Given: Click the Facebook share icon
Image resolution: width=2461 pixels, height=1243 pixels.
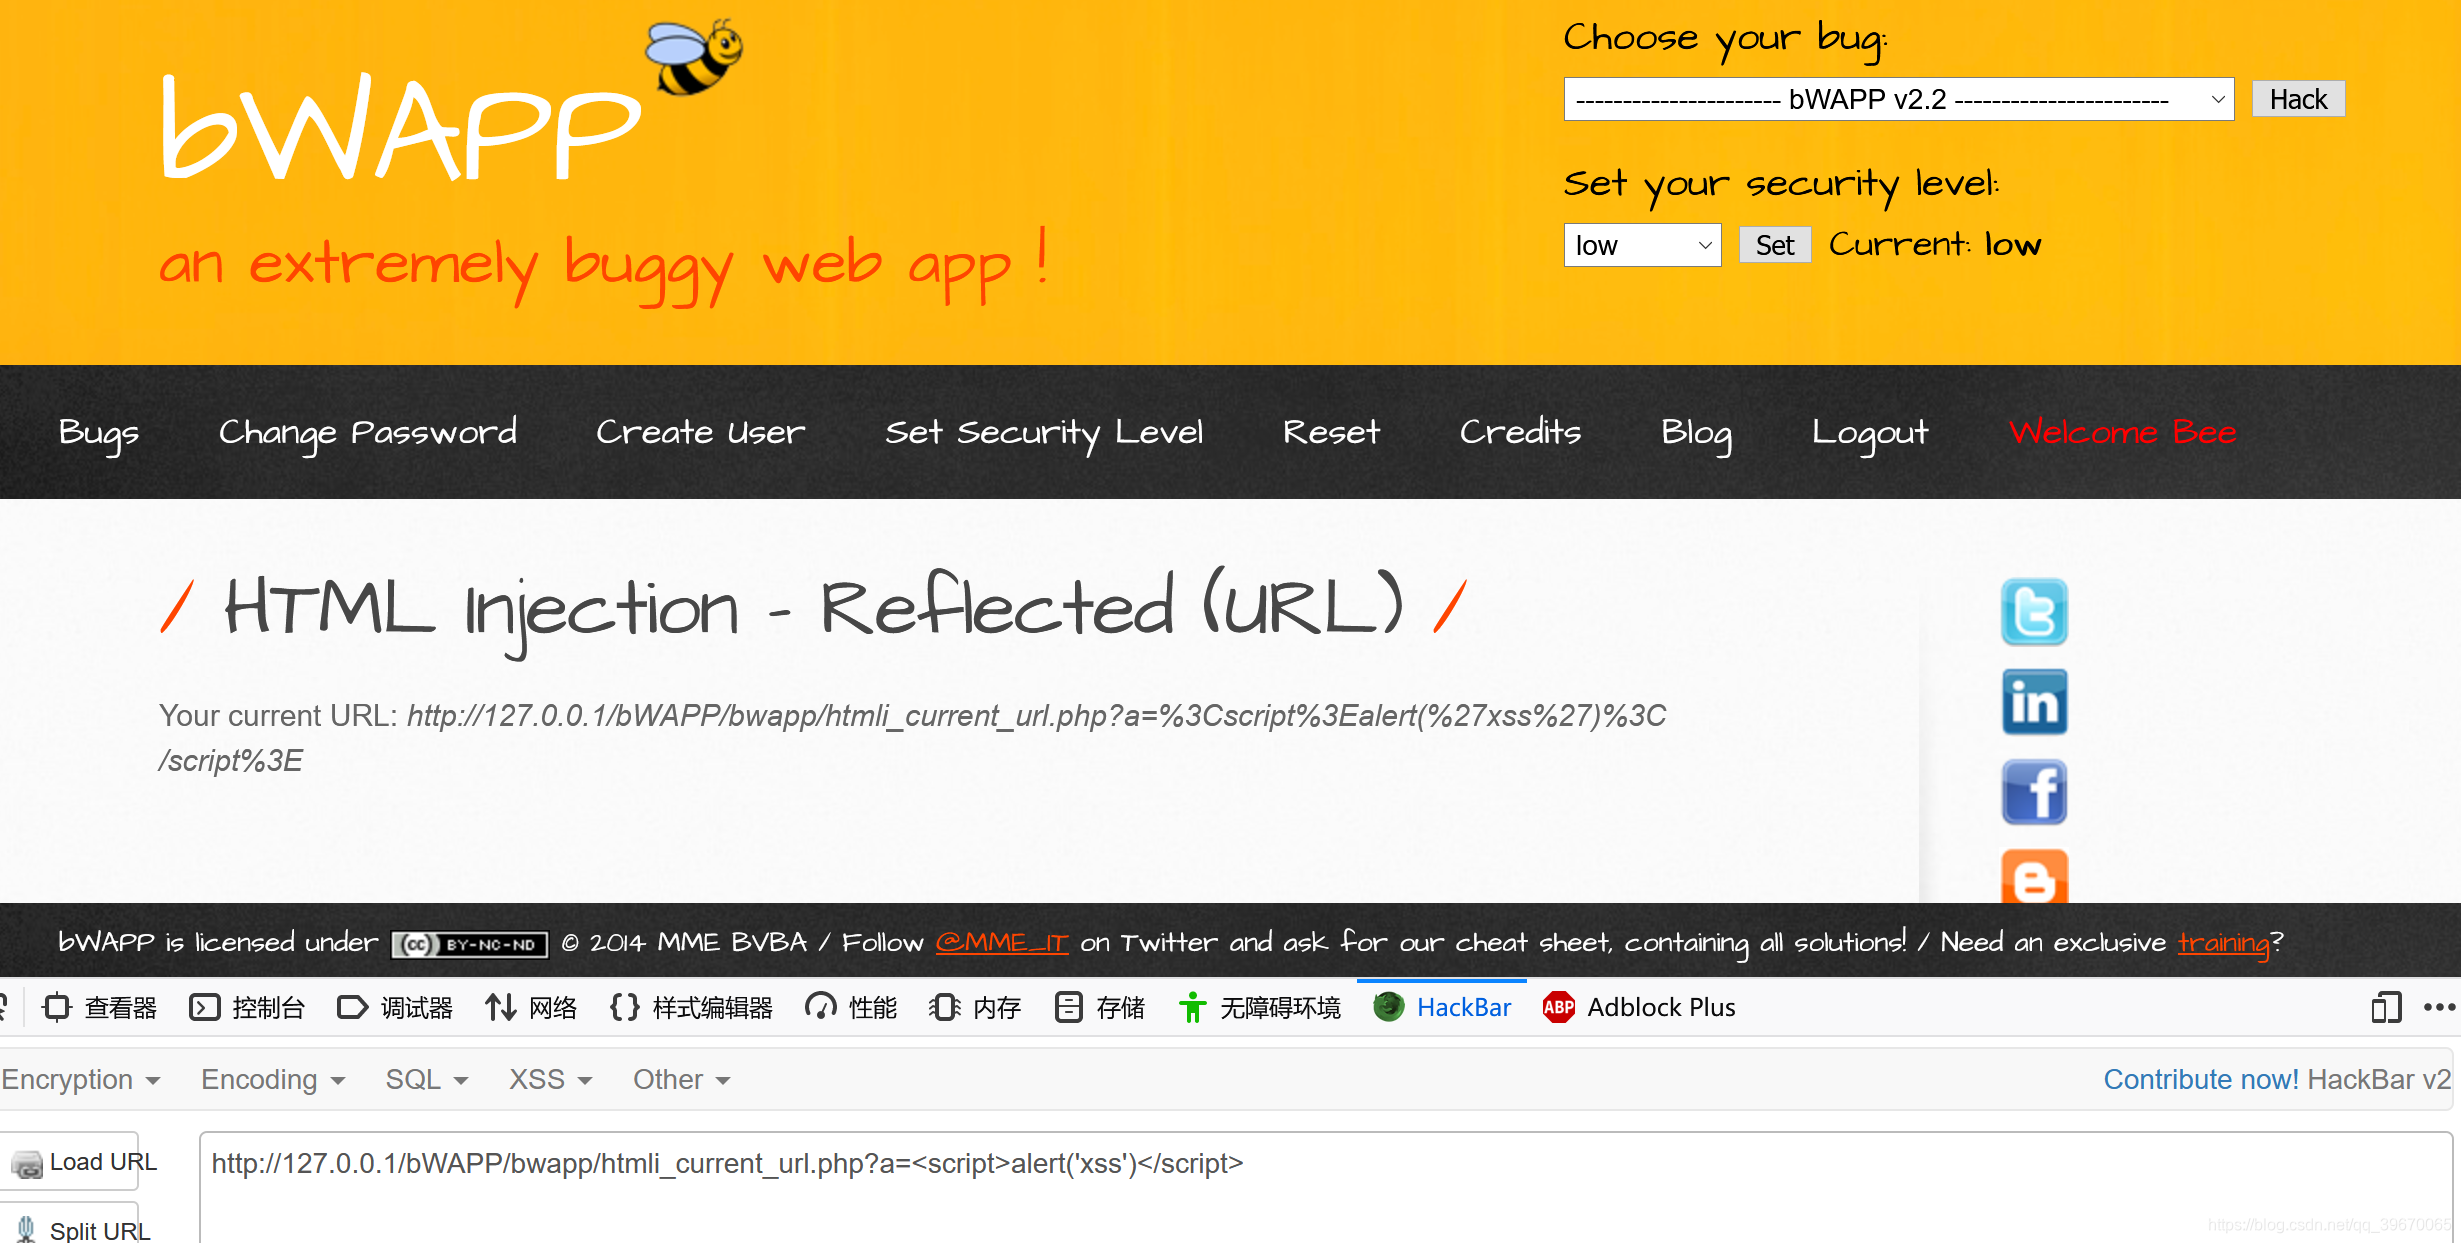Looking at the screenshot, I should coord(2034,792).
